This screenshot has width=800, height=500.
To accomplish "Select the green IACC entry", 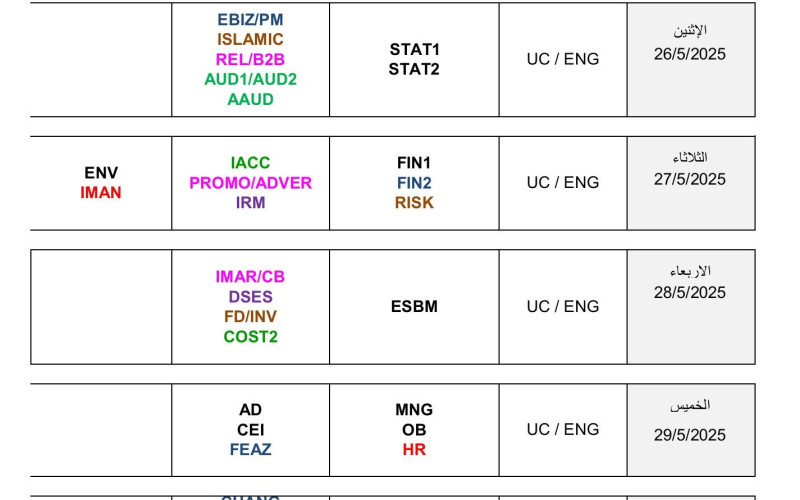I will [x=250, y=163].
